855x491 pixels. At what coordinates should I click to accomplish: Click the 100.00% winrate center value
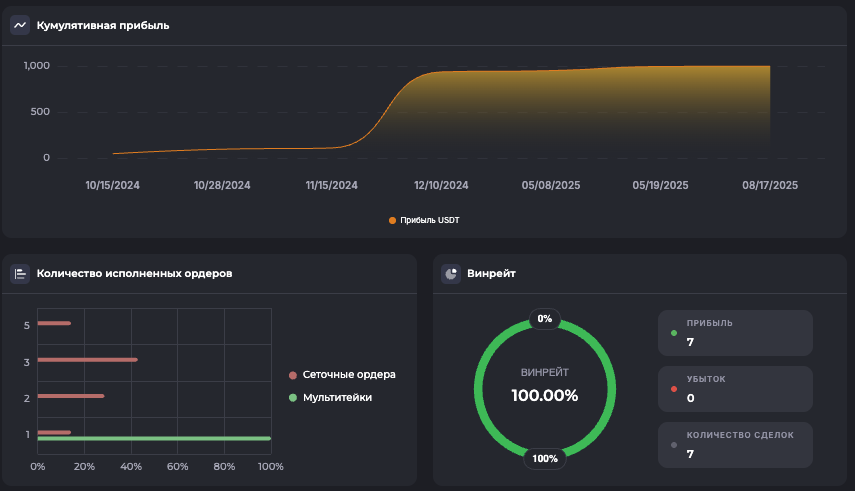click(x=545, y=395)
